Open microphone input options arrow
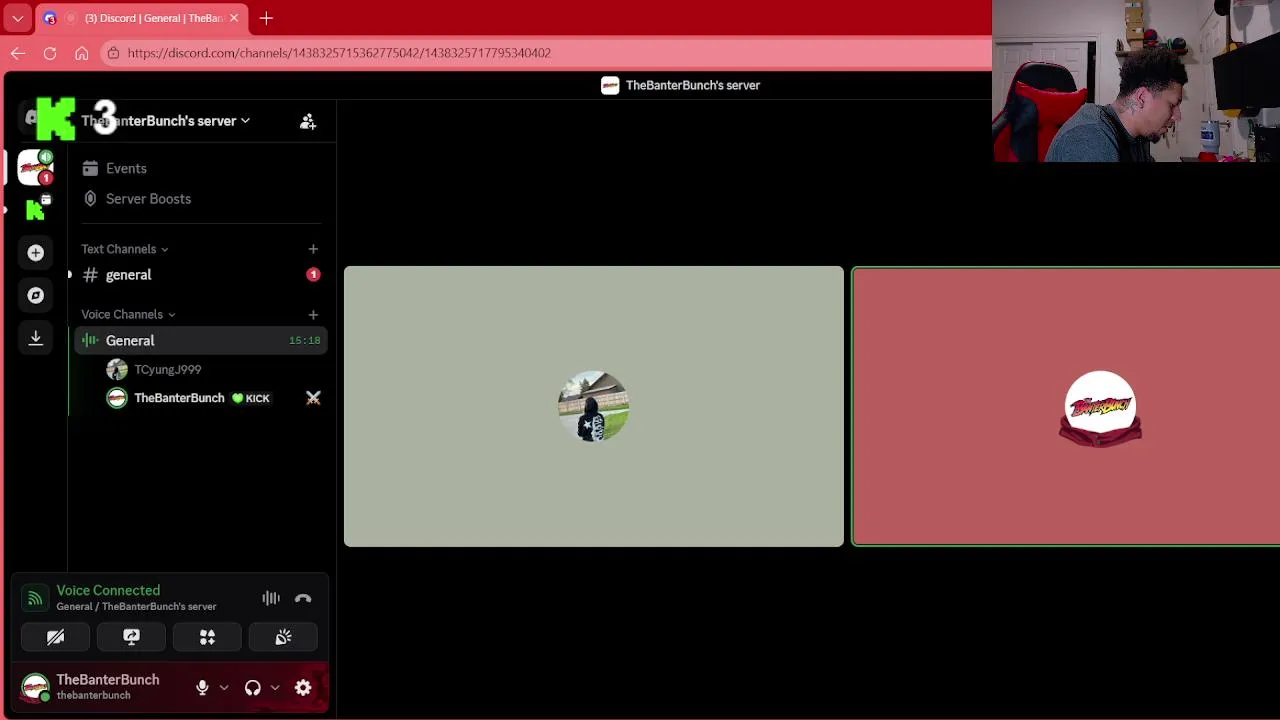 pos(224,688)
